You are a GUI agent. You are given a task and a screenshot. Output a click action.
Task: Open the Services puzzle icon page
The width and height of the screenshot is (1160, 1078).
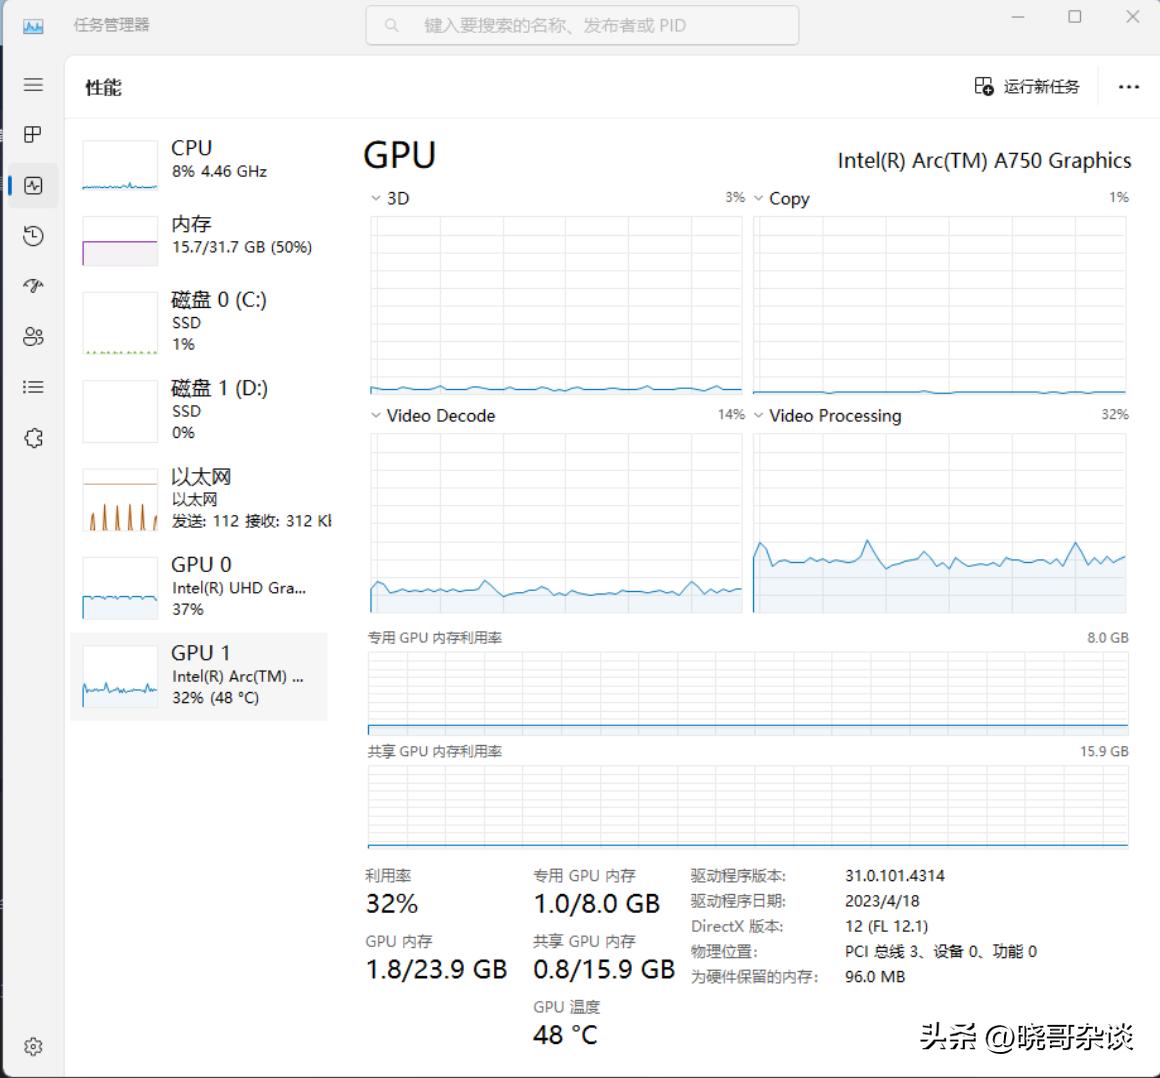(33, 438)
